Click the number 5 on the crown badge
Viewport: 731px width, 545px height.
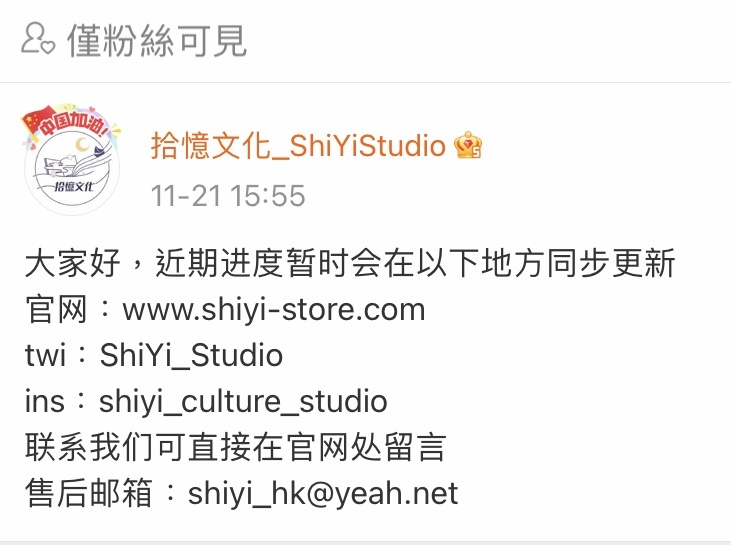[x=476, y=152]
